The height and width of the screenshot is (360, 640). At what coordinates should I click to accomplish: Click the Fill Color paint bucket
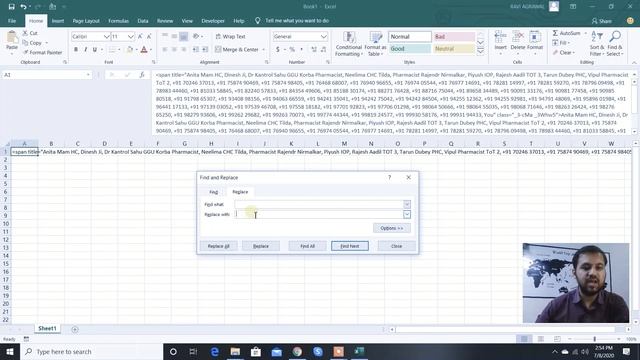point(129,50)
